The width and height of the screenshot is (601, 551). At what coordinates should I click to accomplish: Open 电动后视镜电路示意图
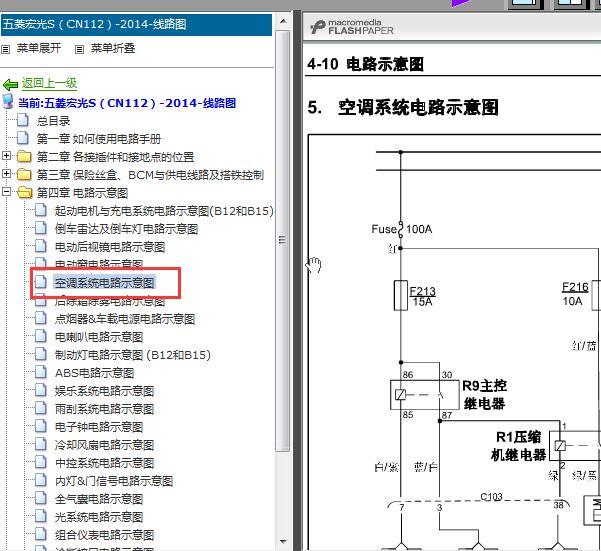point(110,247)
